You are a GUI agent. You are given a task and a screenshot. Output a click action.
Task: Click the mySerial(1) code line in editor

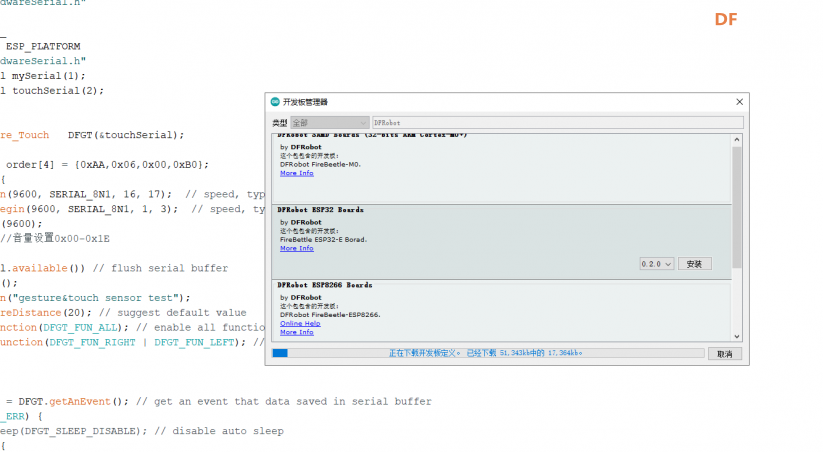click(x=43, y=76)
